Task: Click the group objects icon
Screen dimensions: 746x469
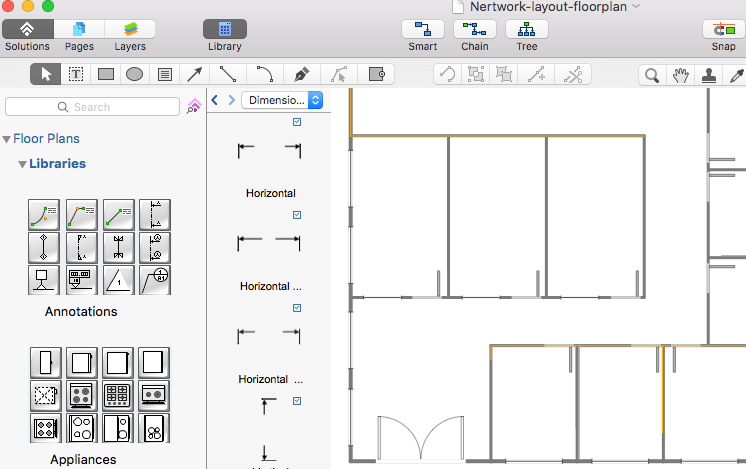Action: point(476,75)
